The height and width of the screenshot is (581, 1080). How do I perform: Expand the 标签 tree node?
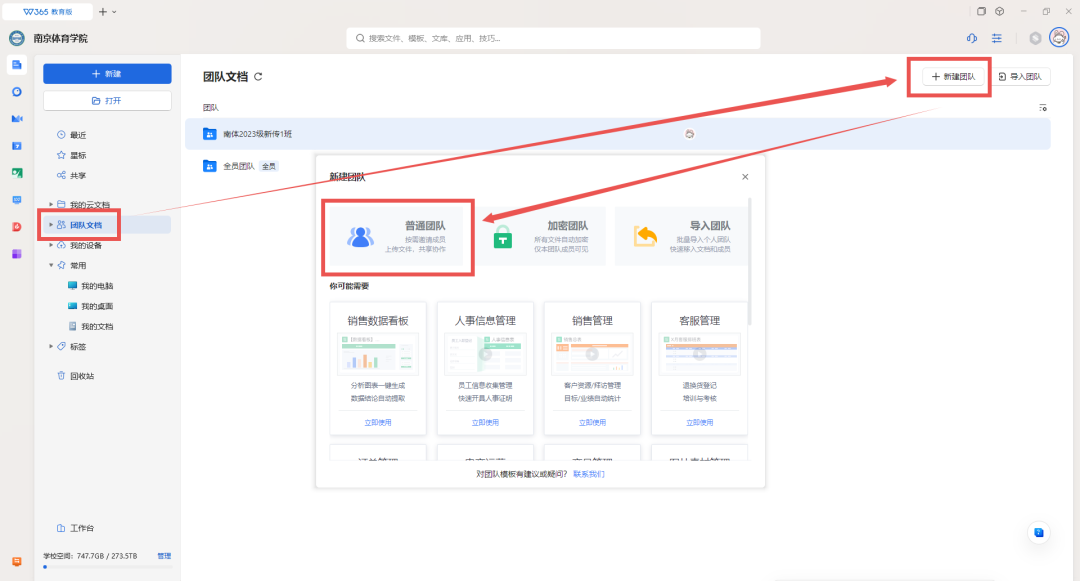51,346
